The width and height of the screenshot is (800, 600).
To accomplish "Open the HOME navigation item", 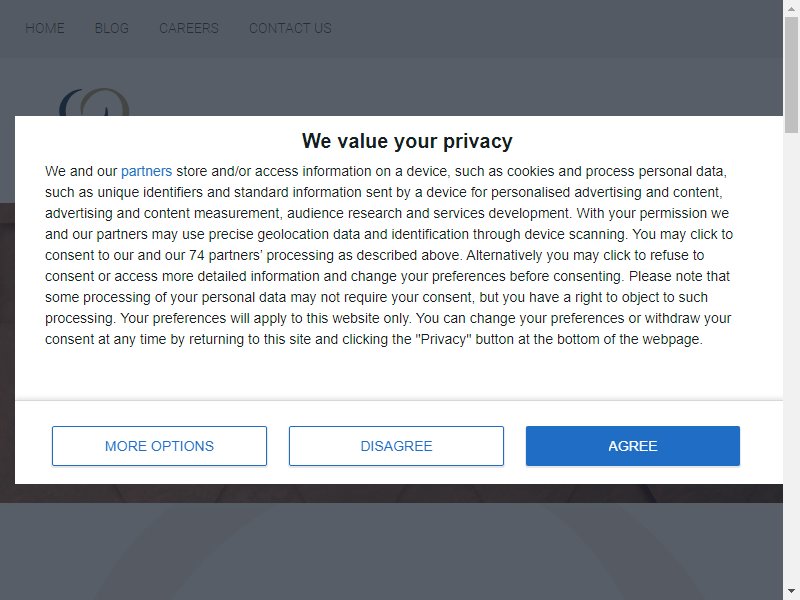I will point(45,28).
